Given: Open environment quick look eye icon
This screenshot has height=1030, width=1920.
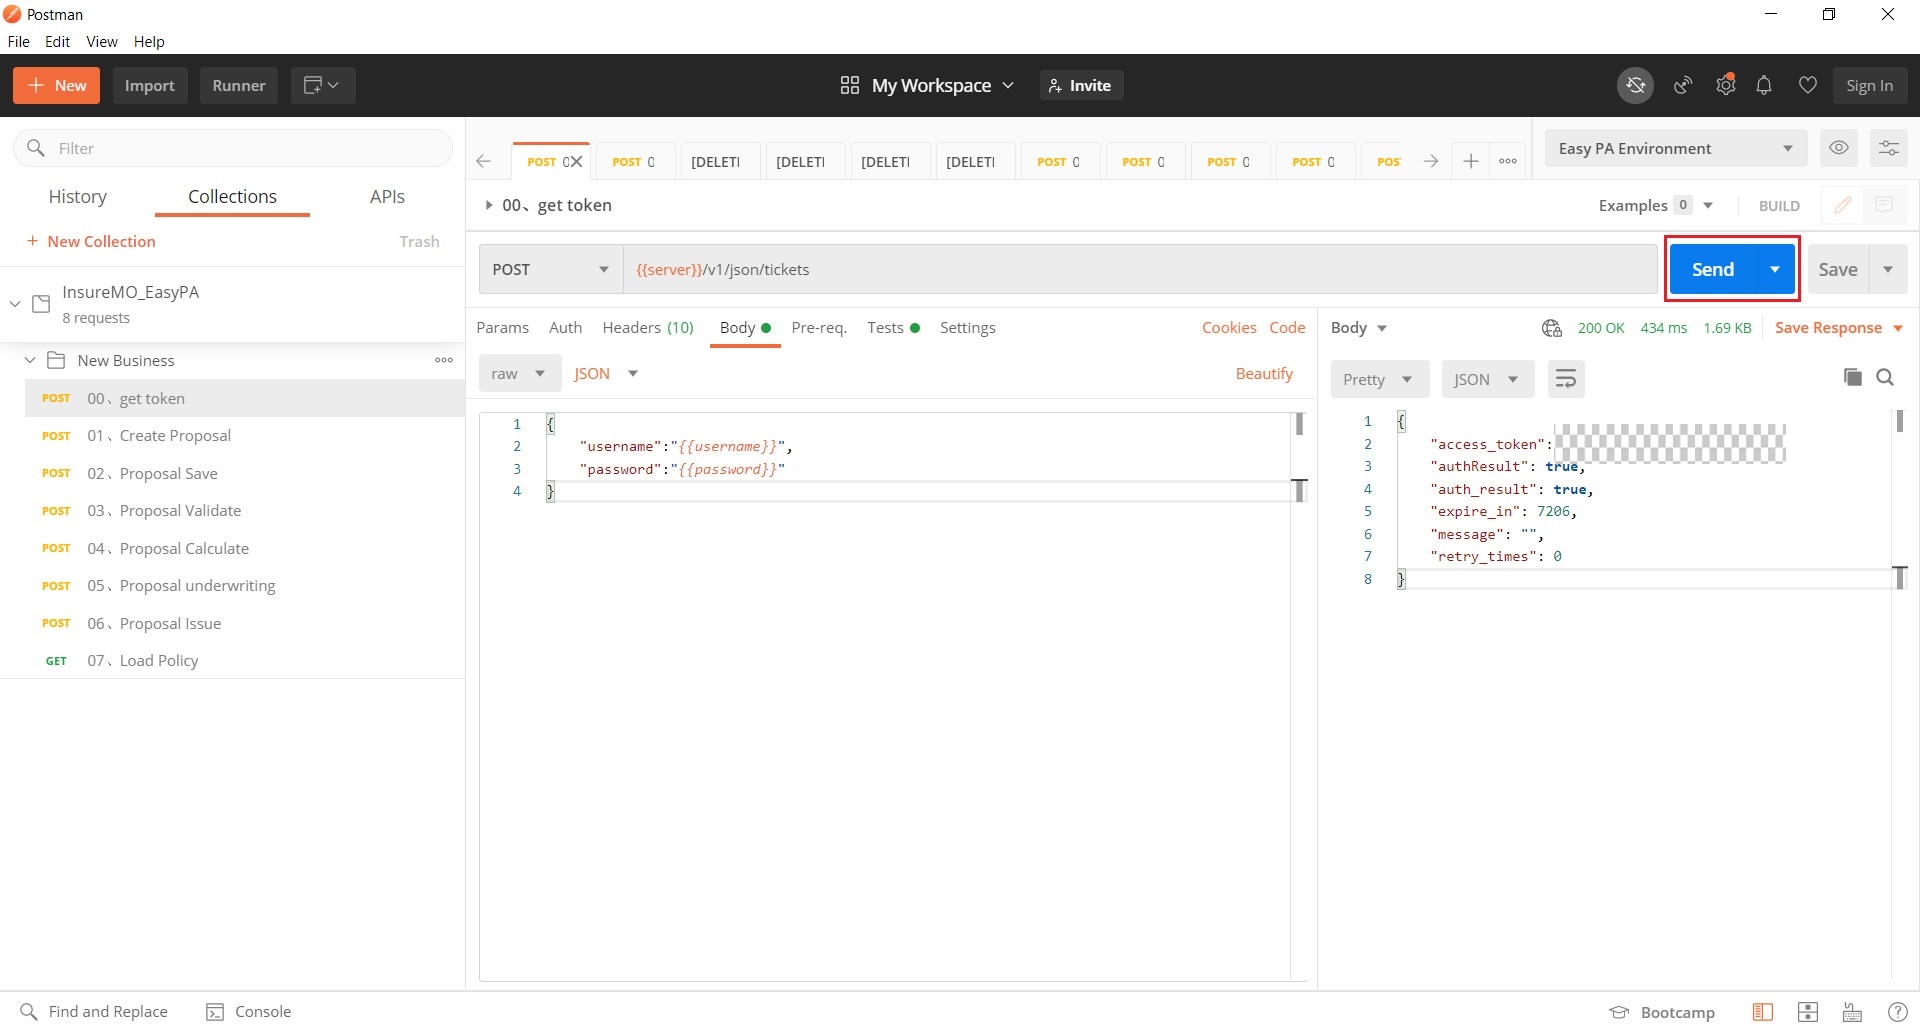Looking at the screenshot, I should point(1839,148).
